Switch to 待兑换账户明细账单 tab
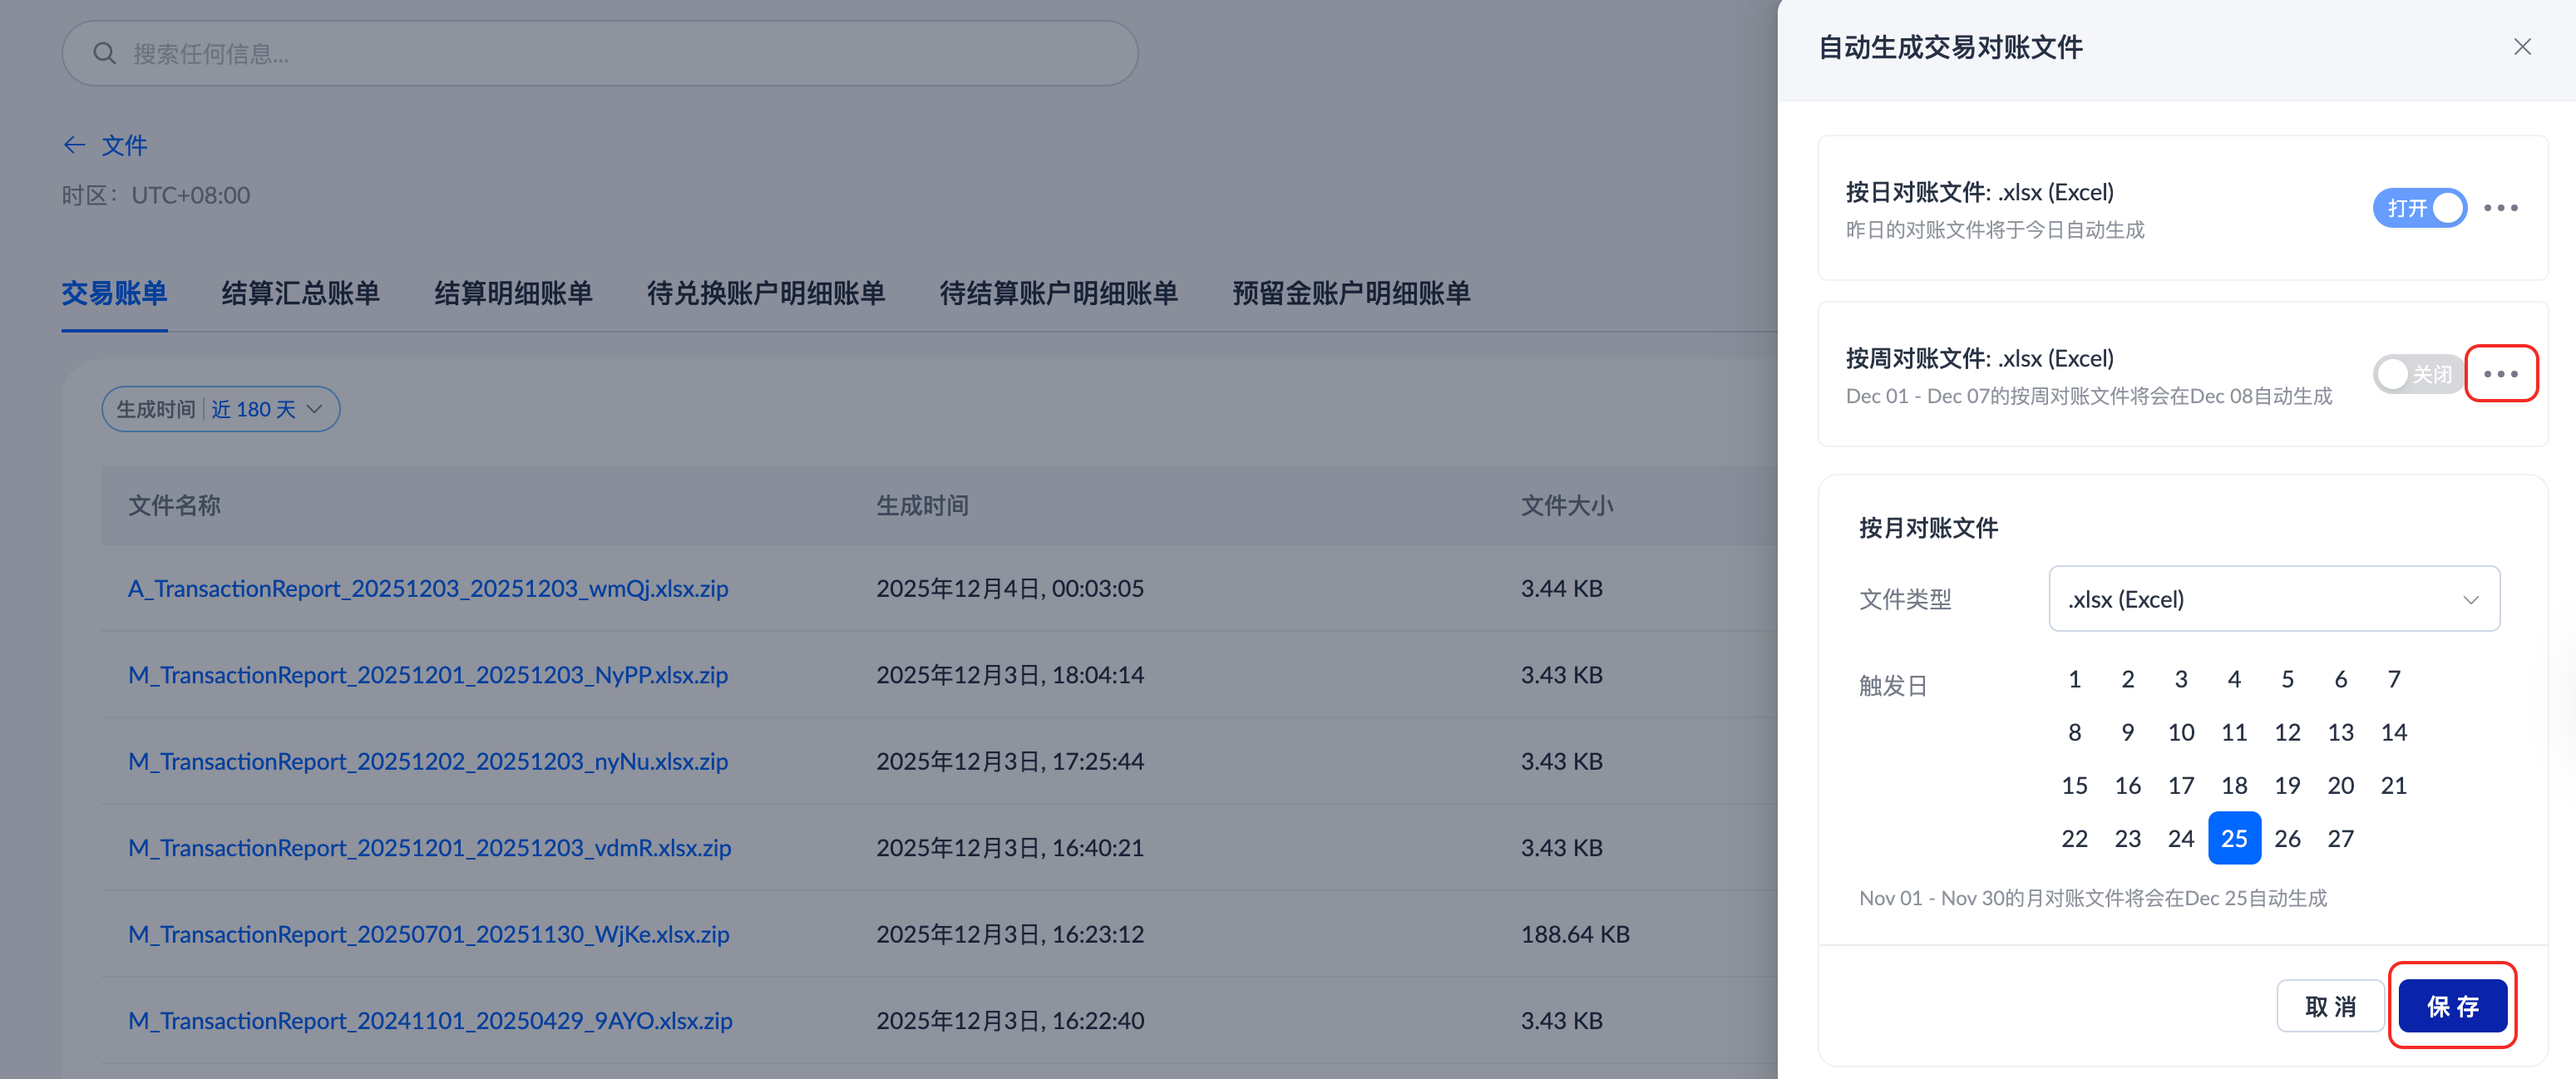 (765, 293)
